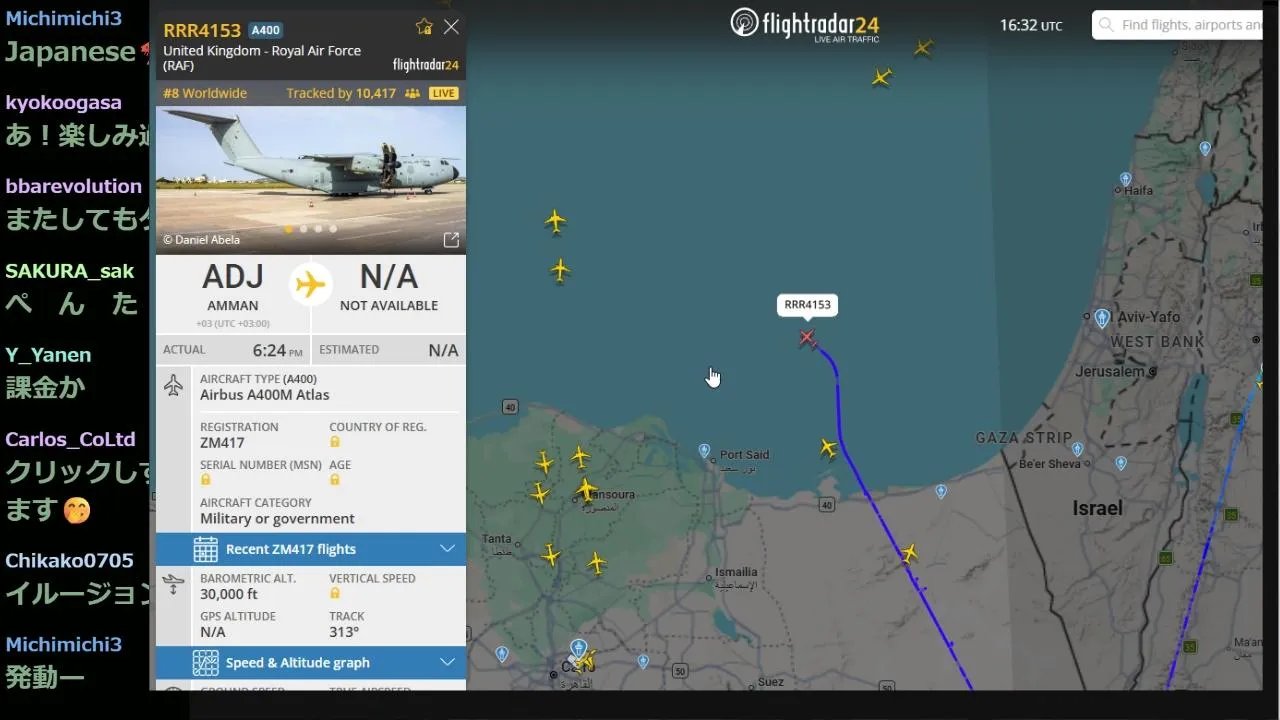Click the Tracked by 10,417 text
The height and width of the screenshot is (720, 1280).
[341, 93]
